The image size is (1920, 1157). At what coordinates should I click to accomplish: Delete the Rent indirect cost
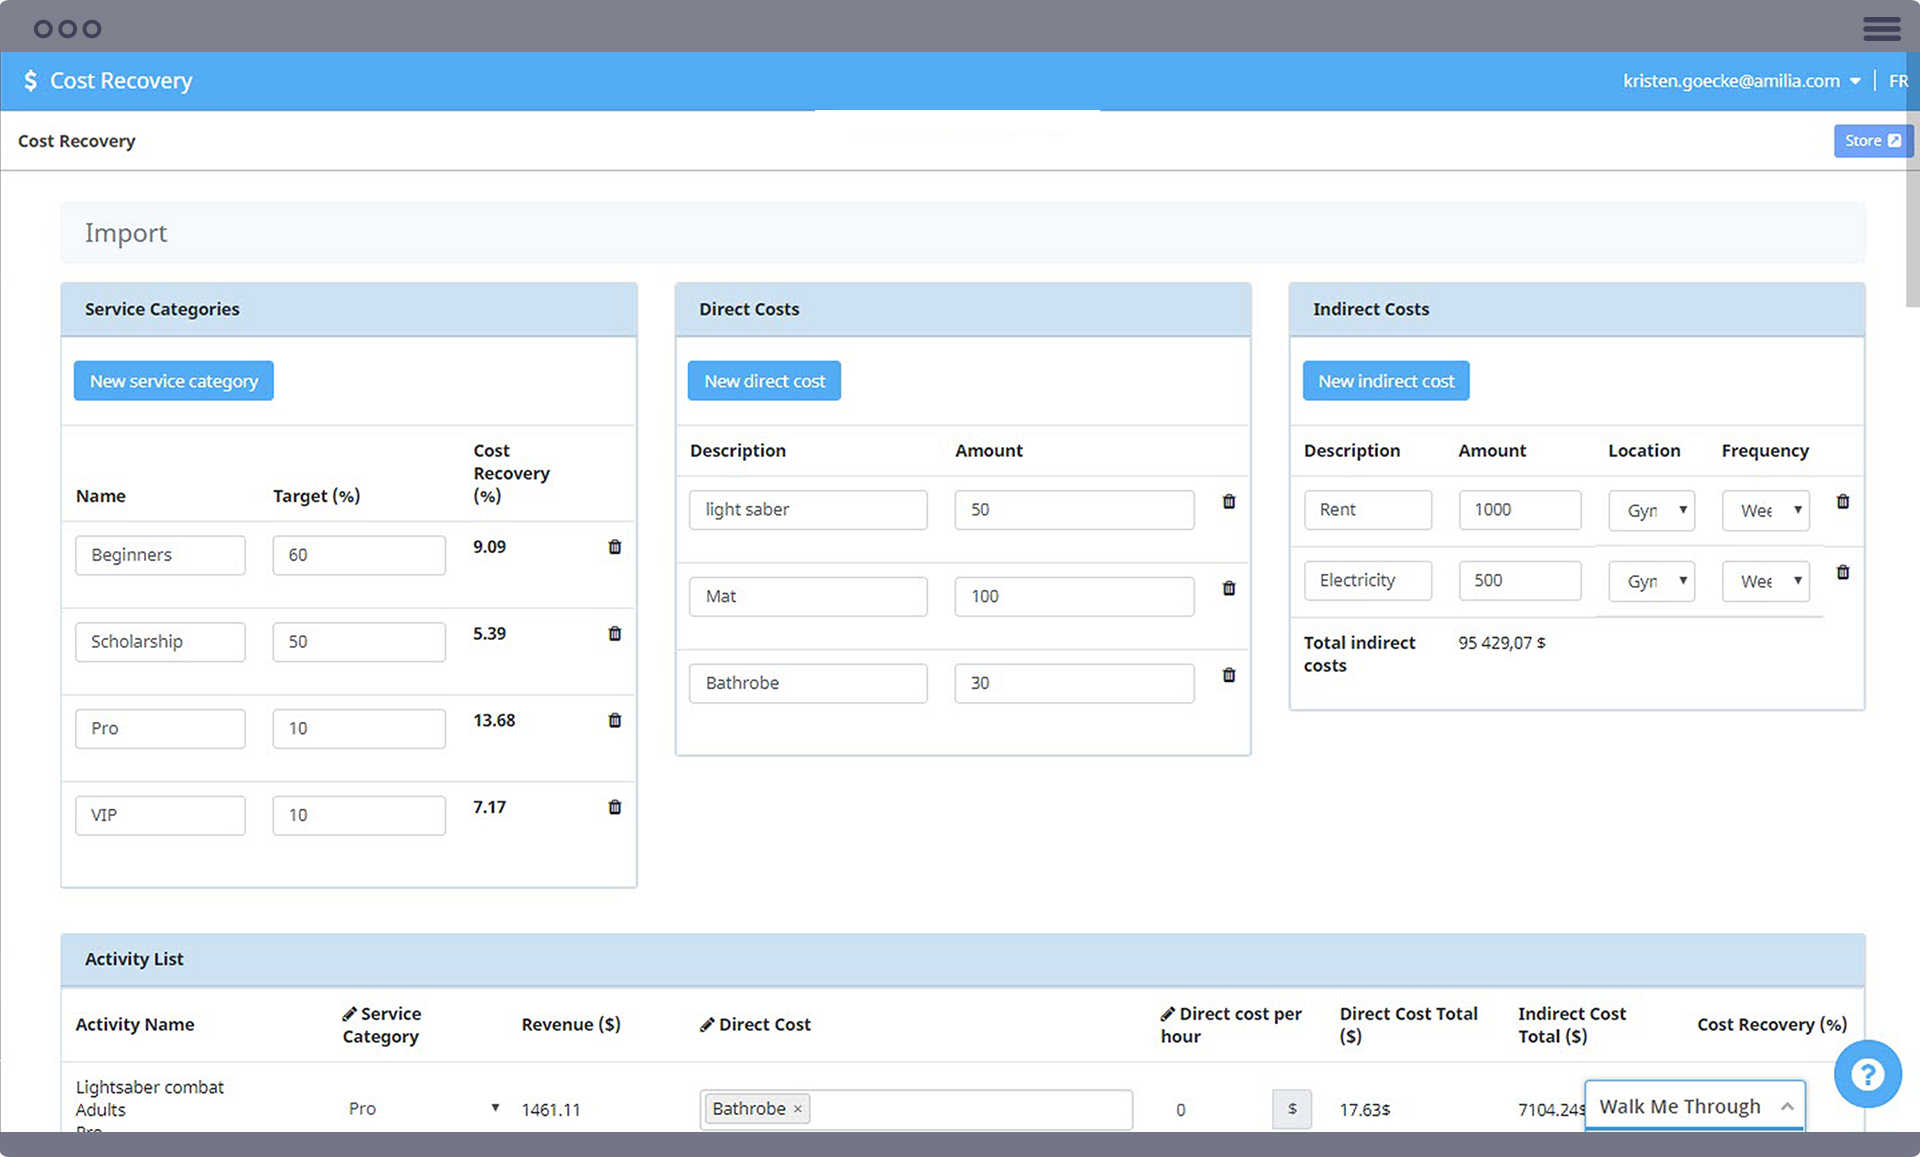1843,502
